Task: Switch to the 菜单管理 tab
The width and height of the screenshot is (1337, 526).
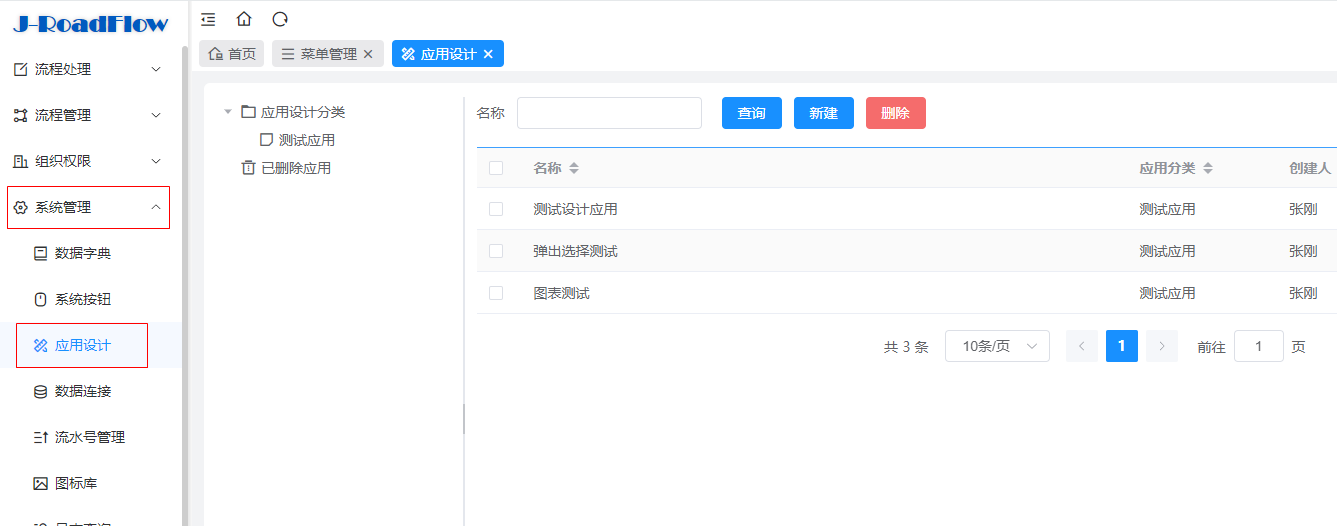Action: tap(327, 54)
